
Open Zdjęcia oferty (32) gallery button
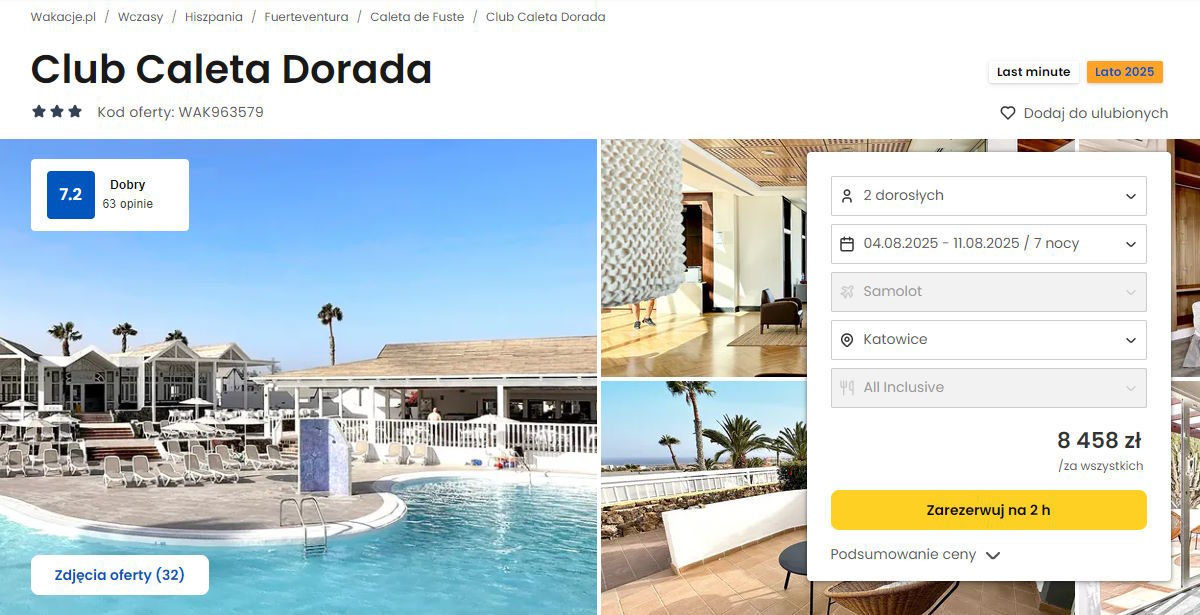(x=120, y=575)
